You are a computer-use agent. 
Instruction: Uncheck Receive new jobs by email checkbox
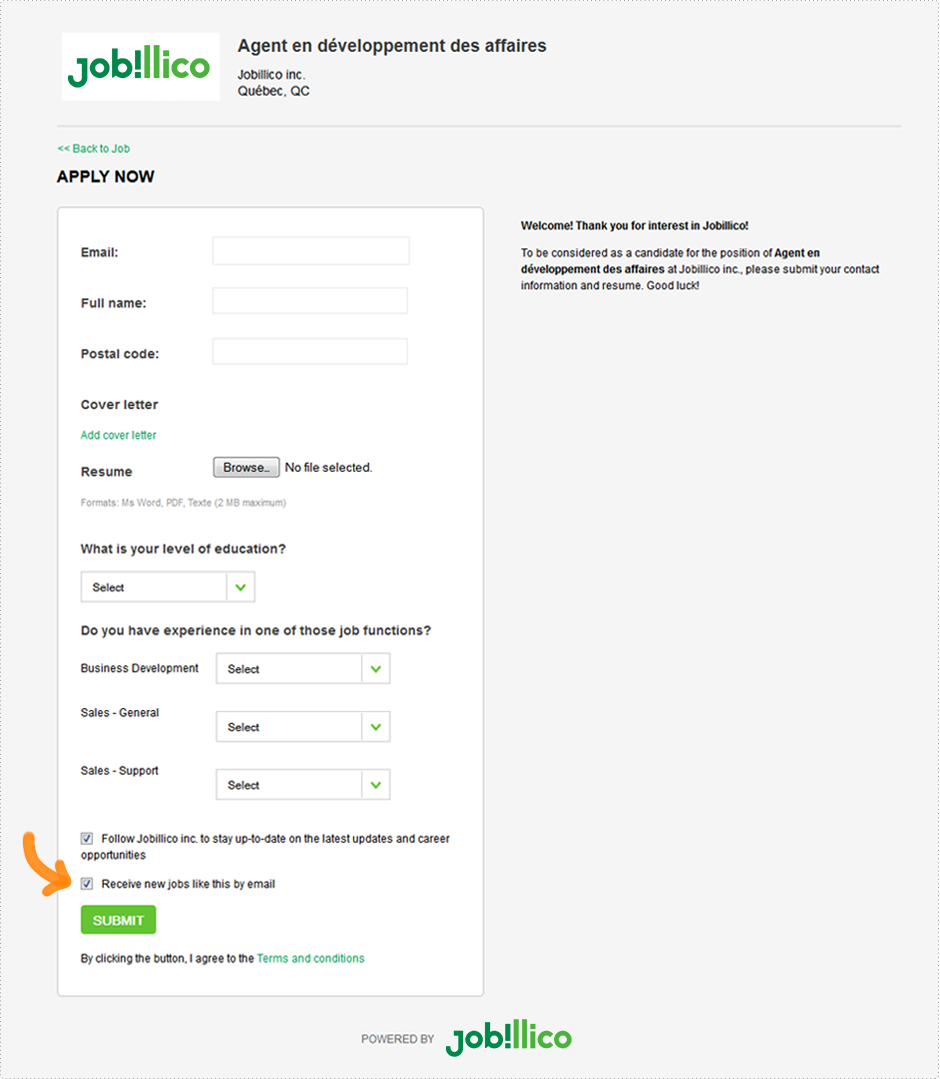(87, 884)
